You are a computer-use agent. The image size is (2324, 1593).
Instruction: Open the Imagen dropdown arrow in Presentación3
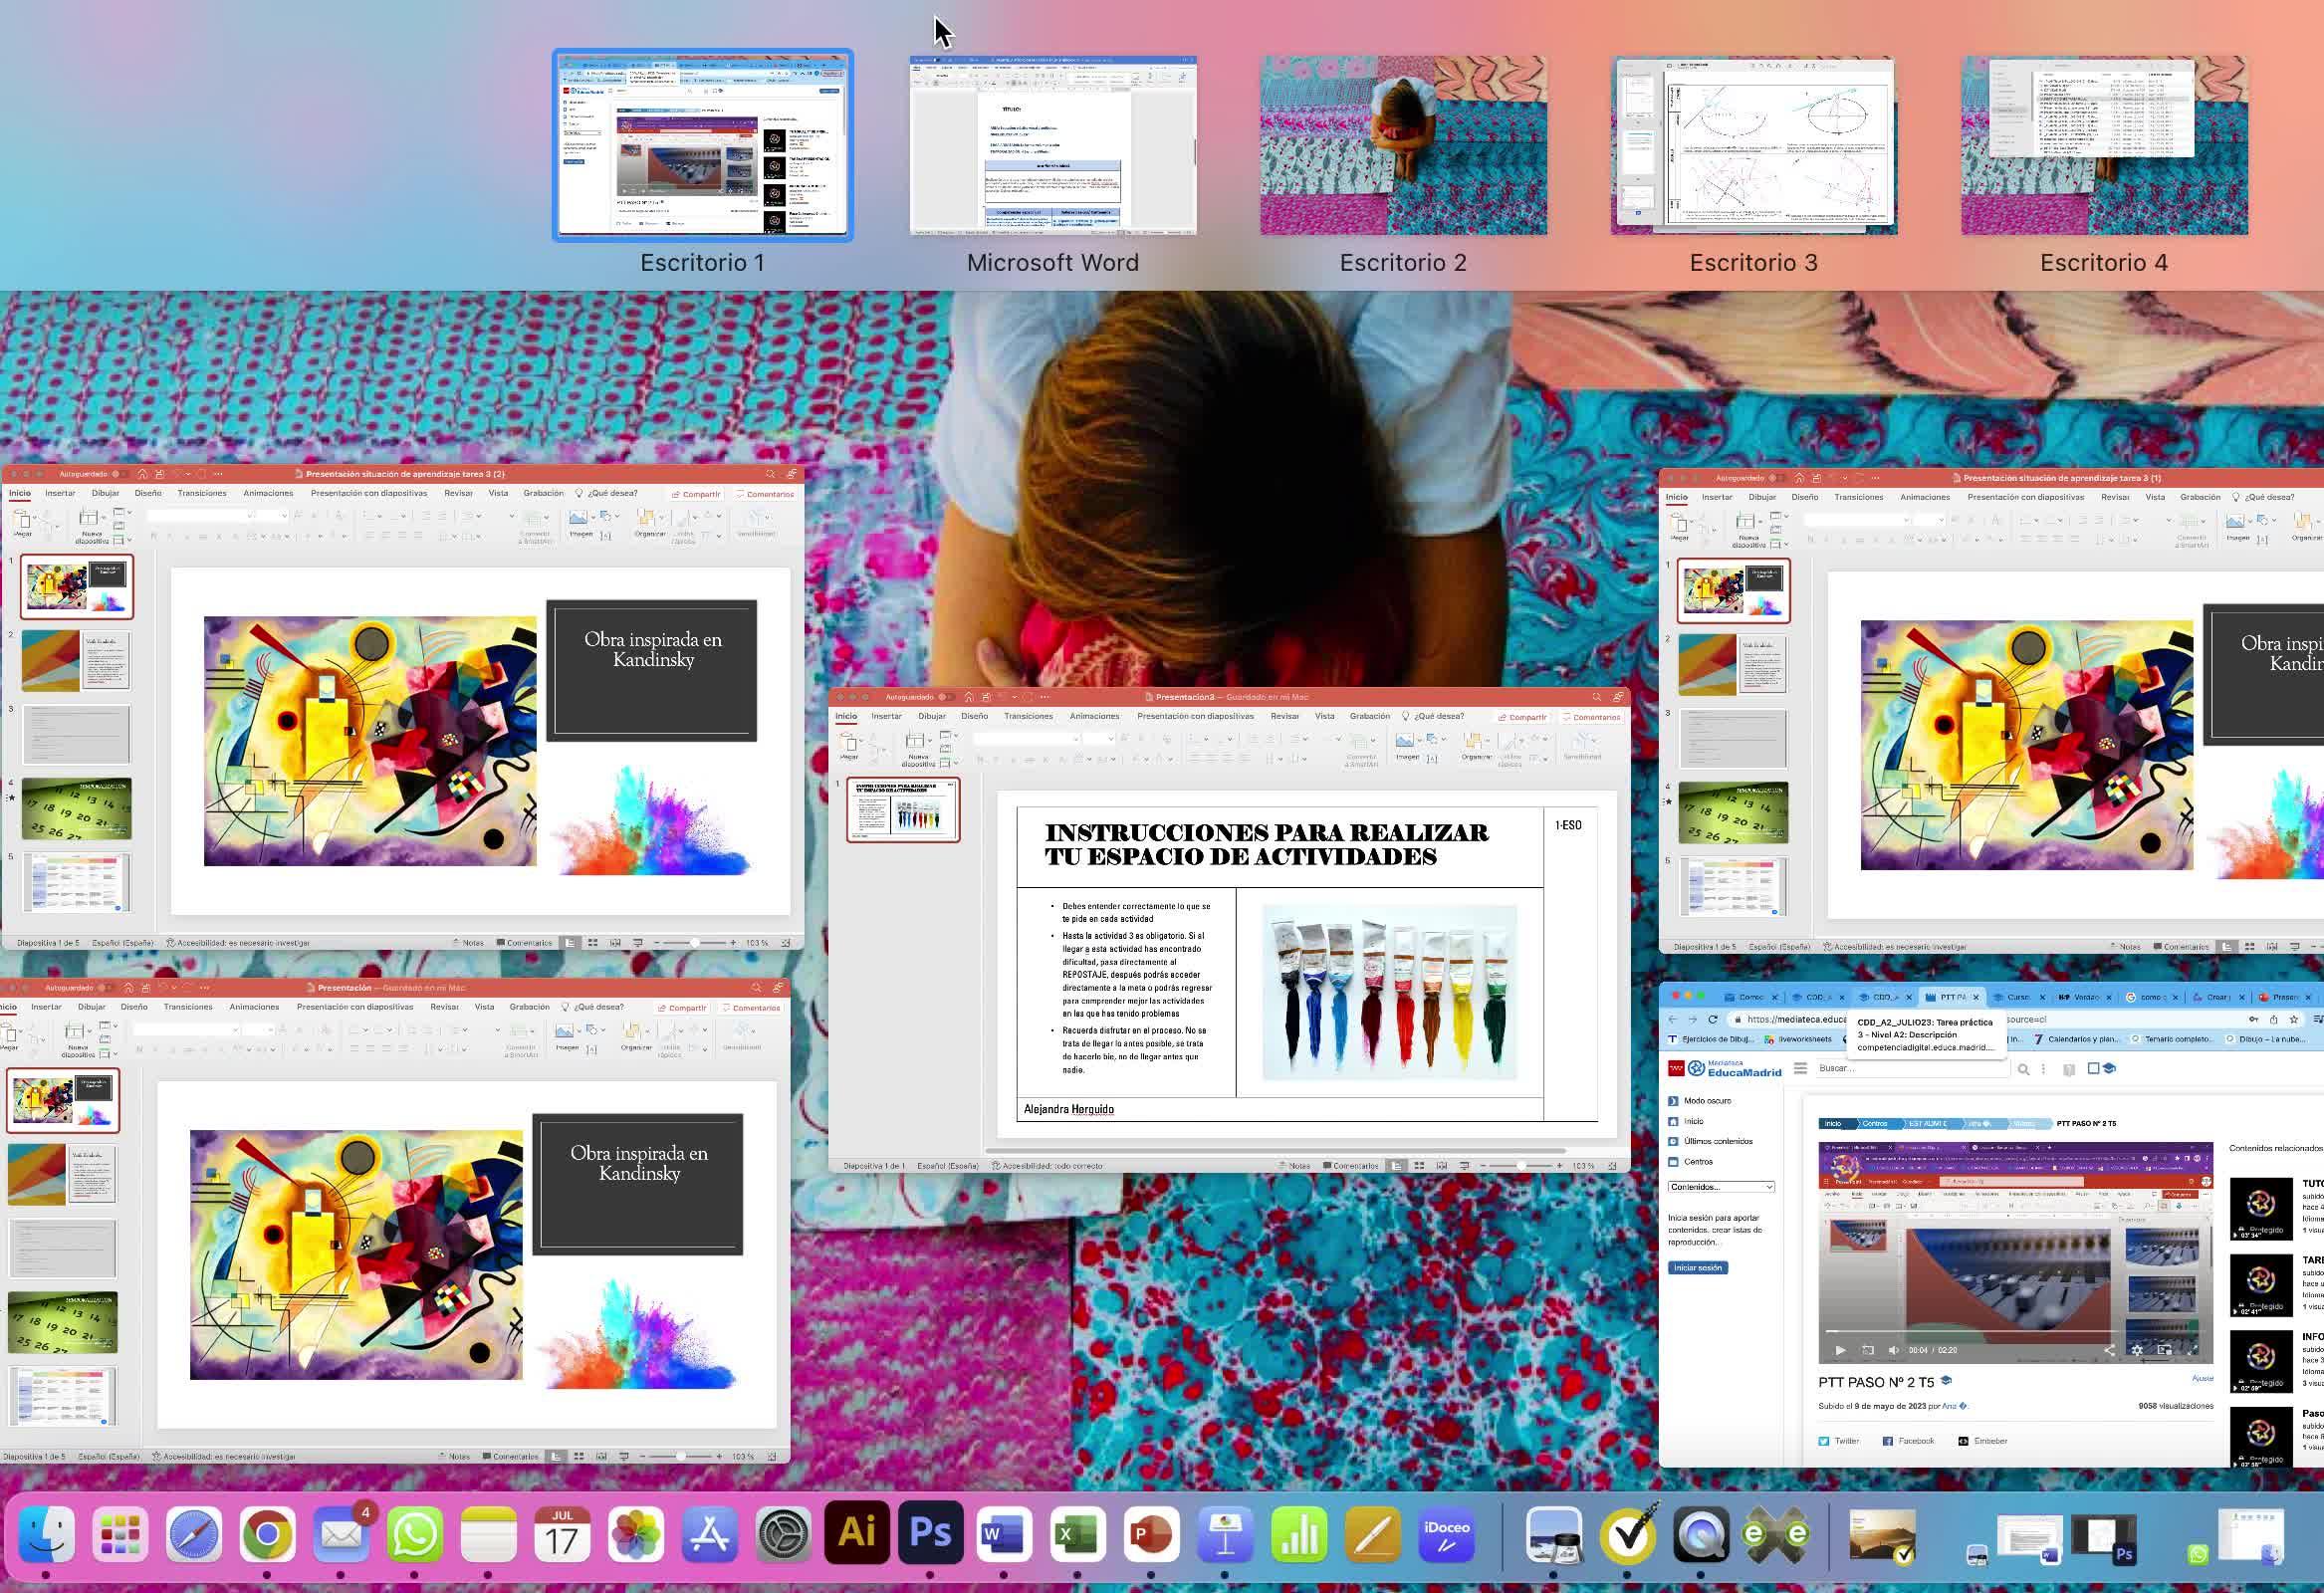(1420, 741)
